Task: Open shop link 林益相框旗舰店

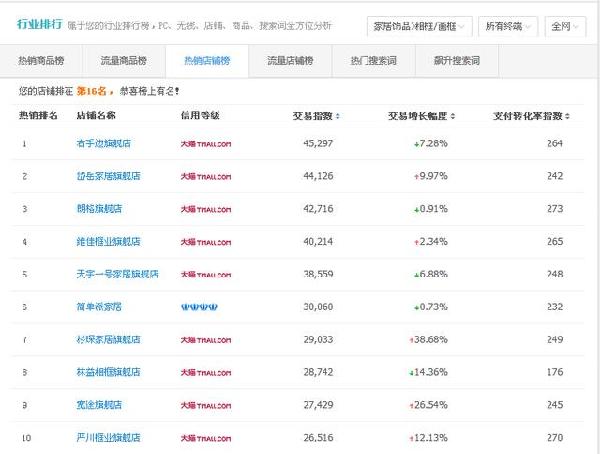Action: 108,372
